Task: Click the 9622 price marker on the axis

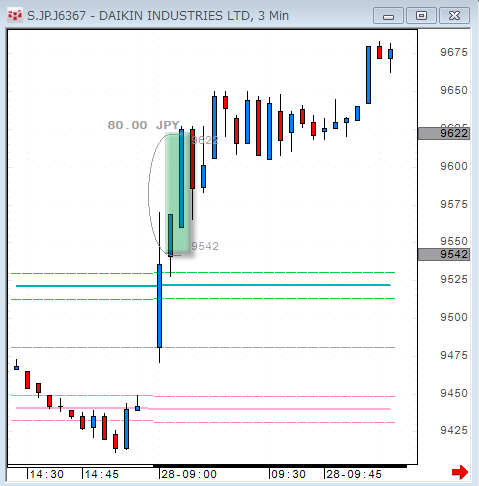Action: tap(444, 133)
